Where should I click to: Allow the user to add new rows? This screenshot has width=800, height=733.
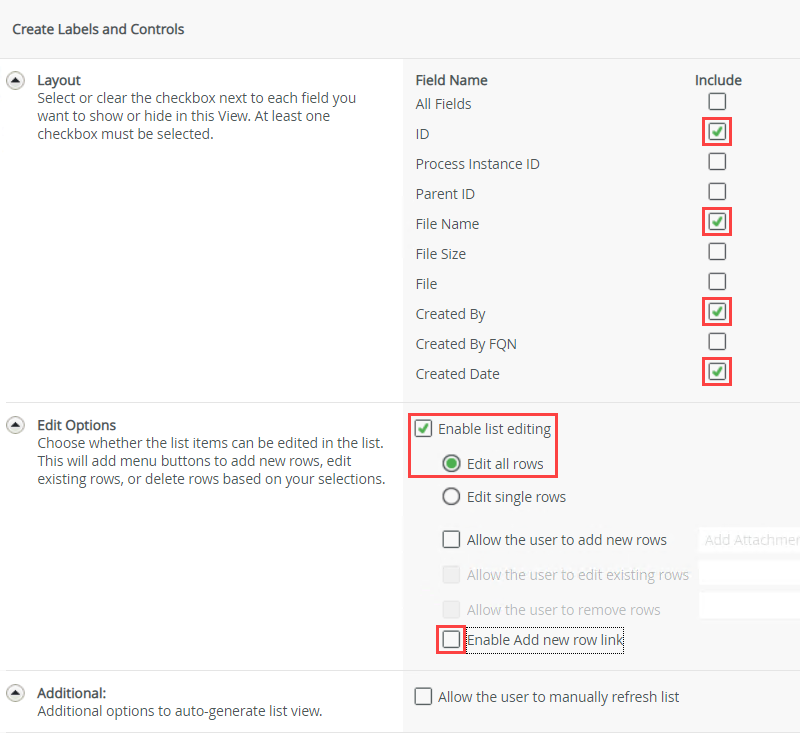(x=451, y=539)
